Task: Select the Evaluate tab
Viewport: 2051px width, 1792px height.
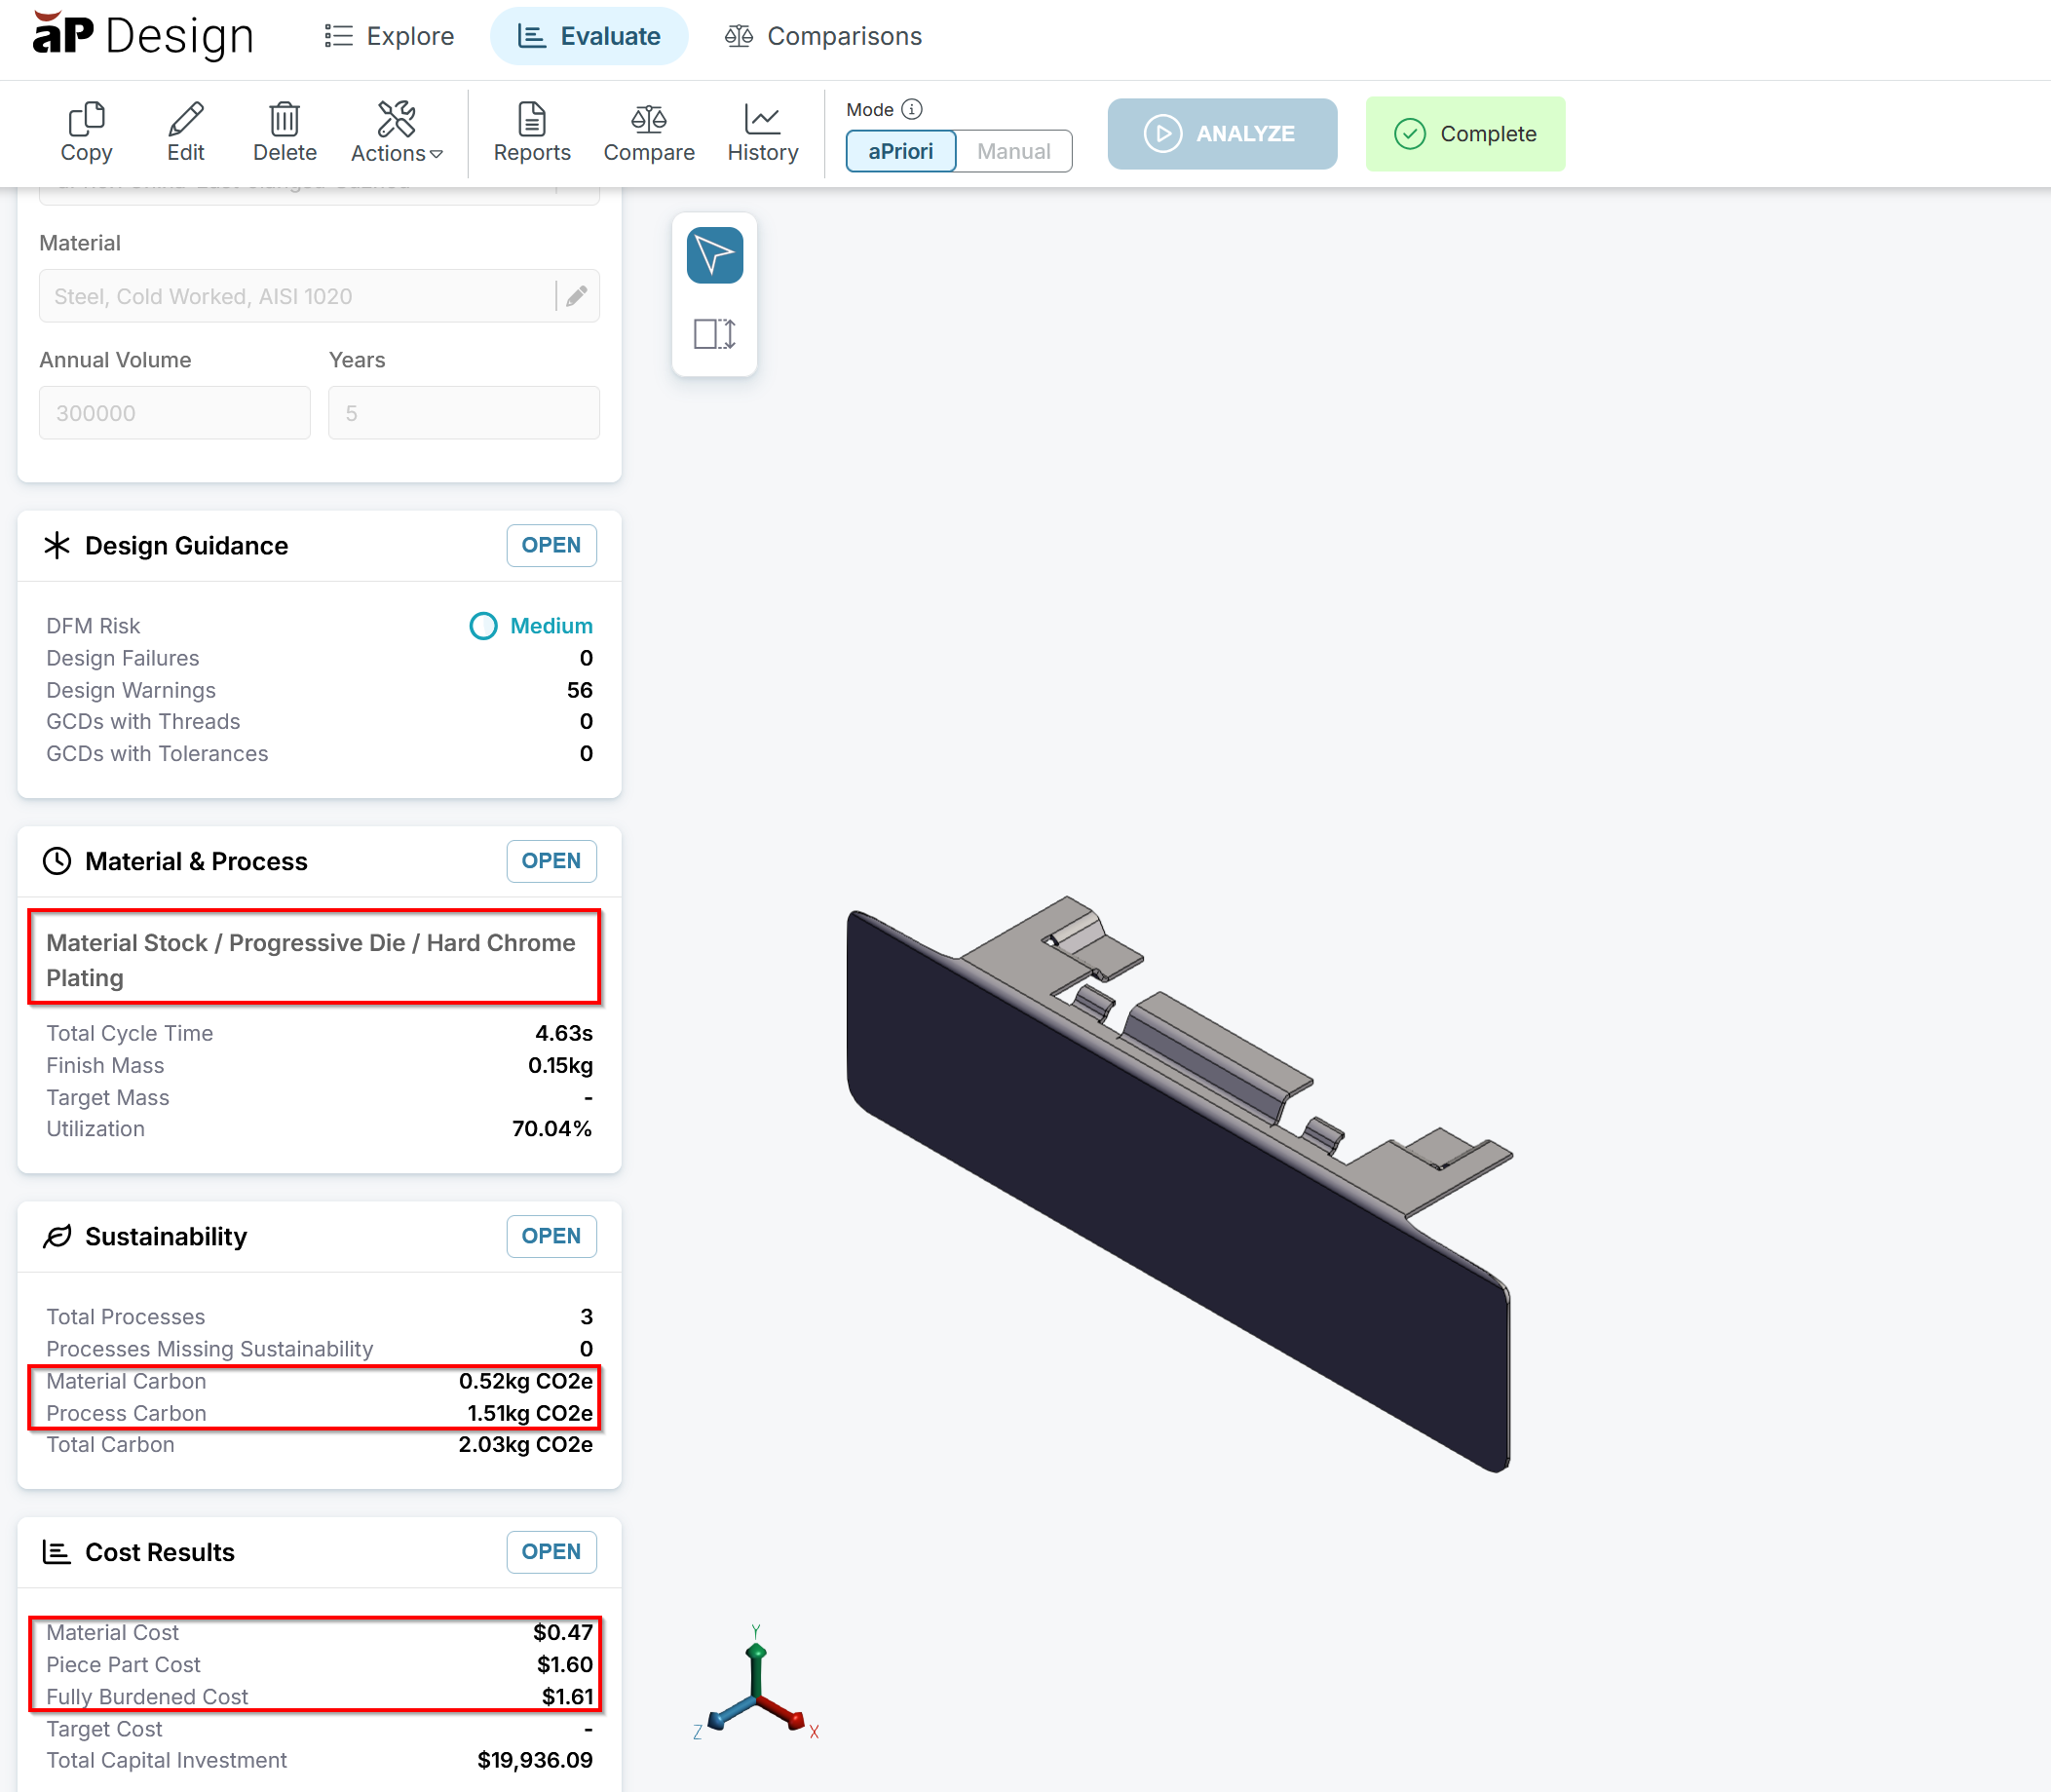Action: pyautogui.click(x=589, y=36)
